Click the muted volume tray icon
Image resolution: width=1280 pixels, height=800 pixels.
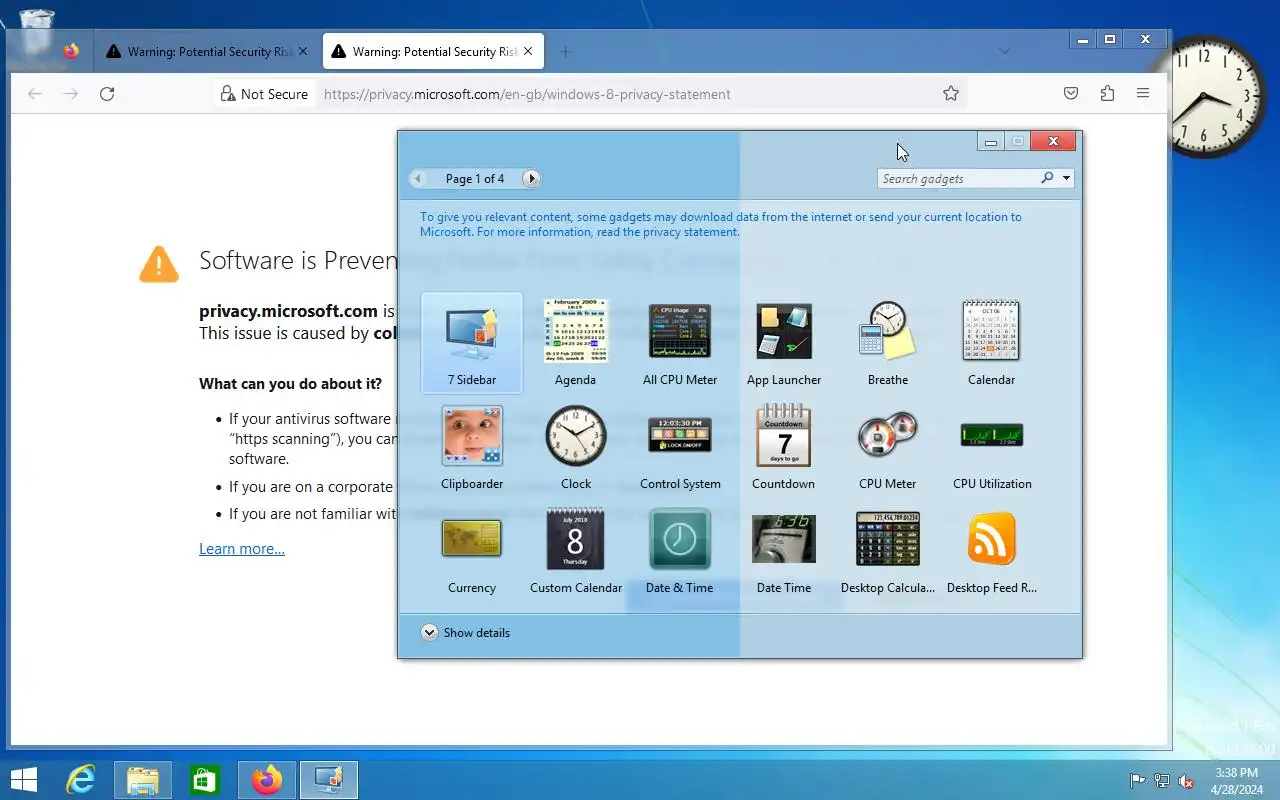[x=1186, y=781]
